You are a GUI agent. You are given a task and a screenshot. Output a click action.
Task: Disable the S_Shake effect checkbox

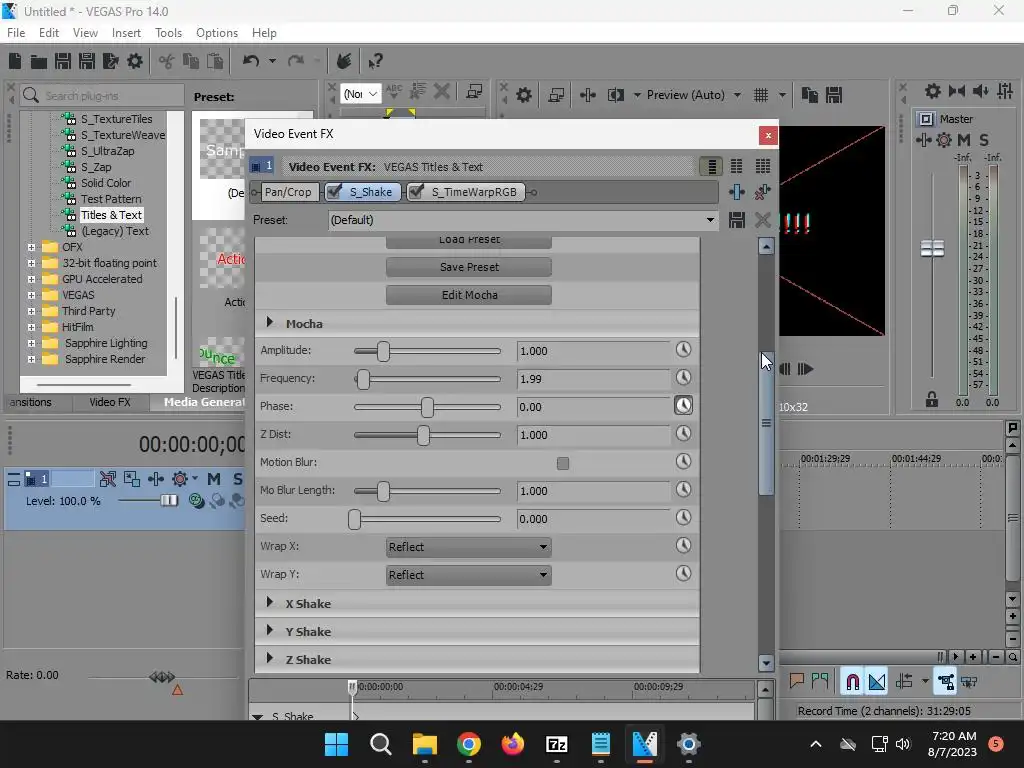point(334,191)
